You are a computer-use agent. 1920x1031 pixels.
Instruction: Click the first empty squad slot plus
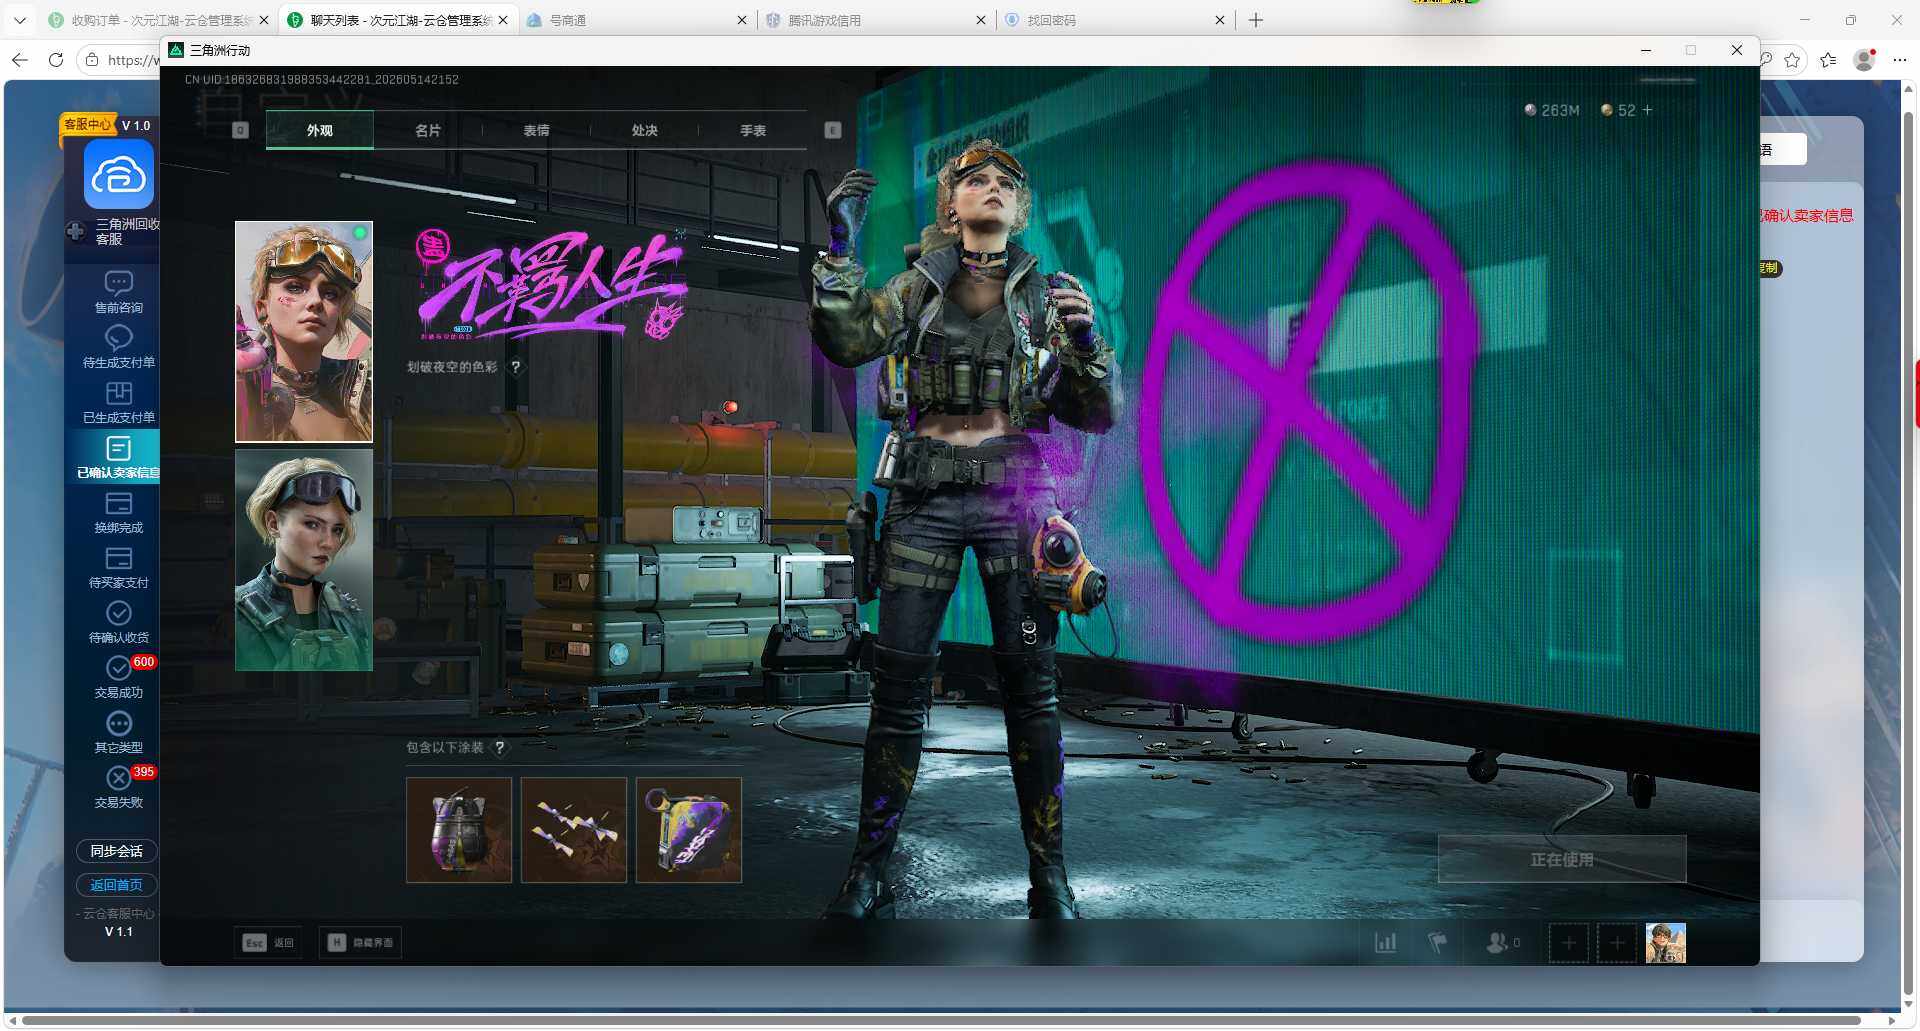tap(1568, 943)
